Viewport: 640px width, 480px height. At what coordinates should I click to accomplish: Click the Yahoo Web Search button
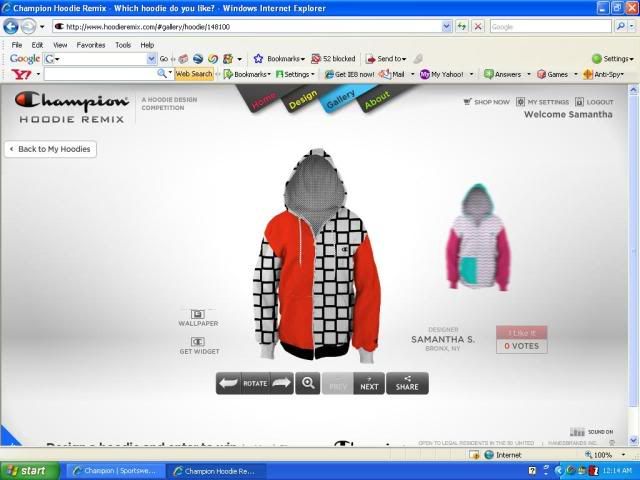[x=194, y=74]
